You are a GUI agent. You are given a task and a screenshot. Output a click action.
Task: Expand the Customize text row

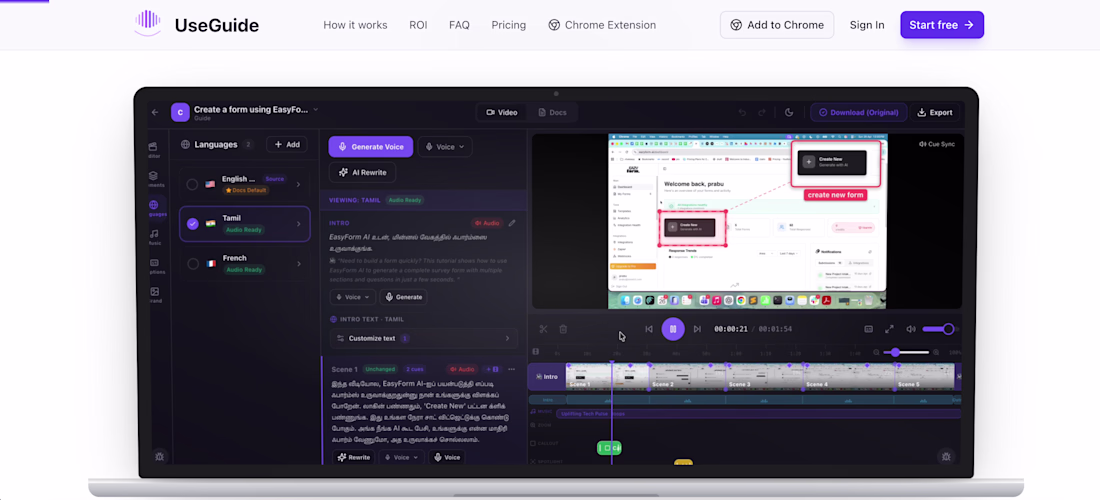pyautogui.click(x=424, y=338)
